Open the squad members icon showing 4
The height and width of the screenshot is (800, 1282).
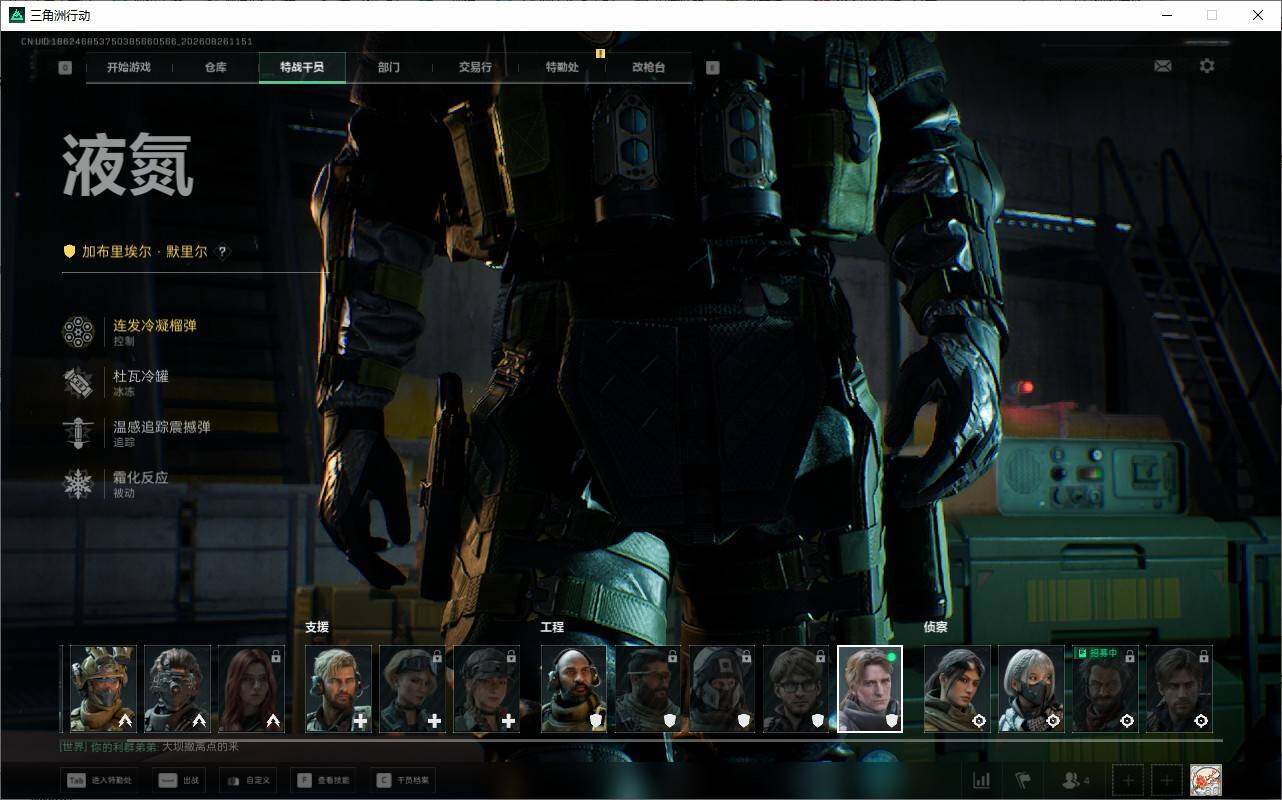coord(1076,780)
